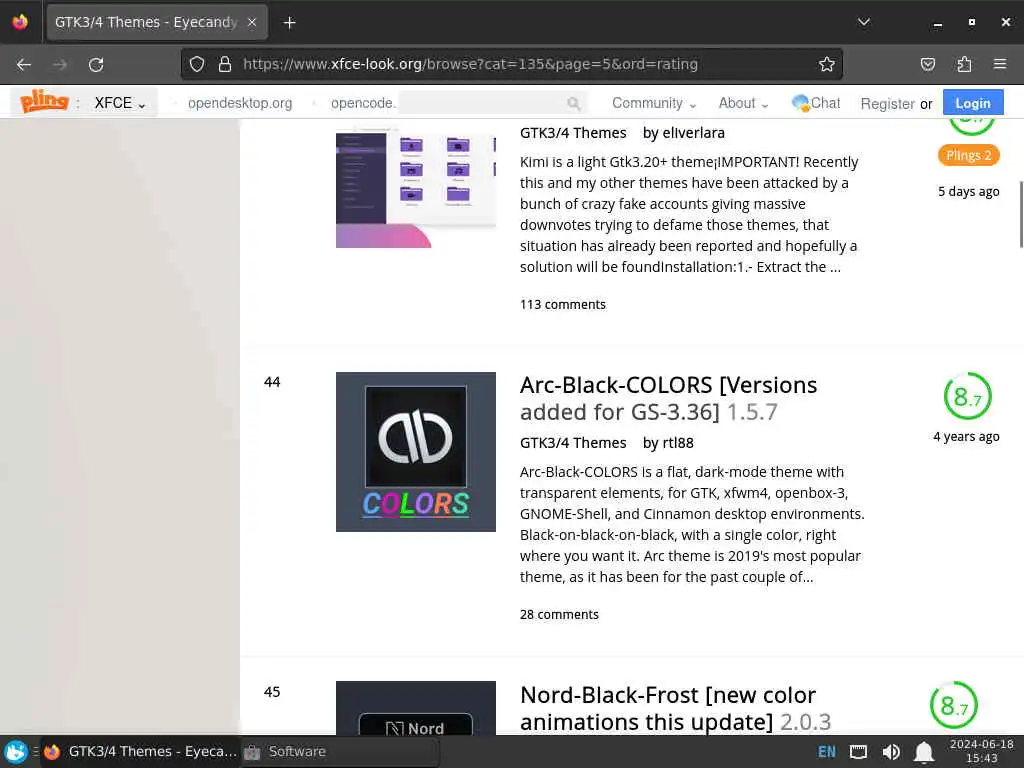Open the Firefox extensions menu
1024x768 pixels.
(964, 64)
